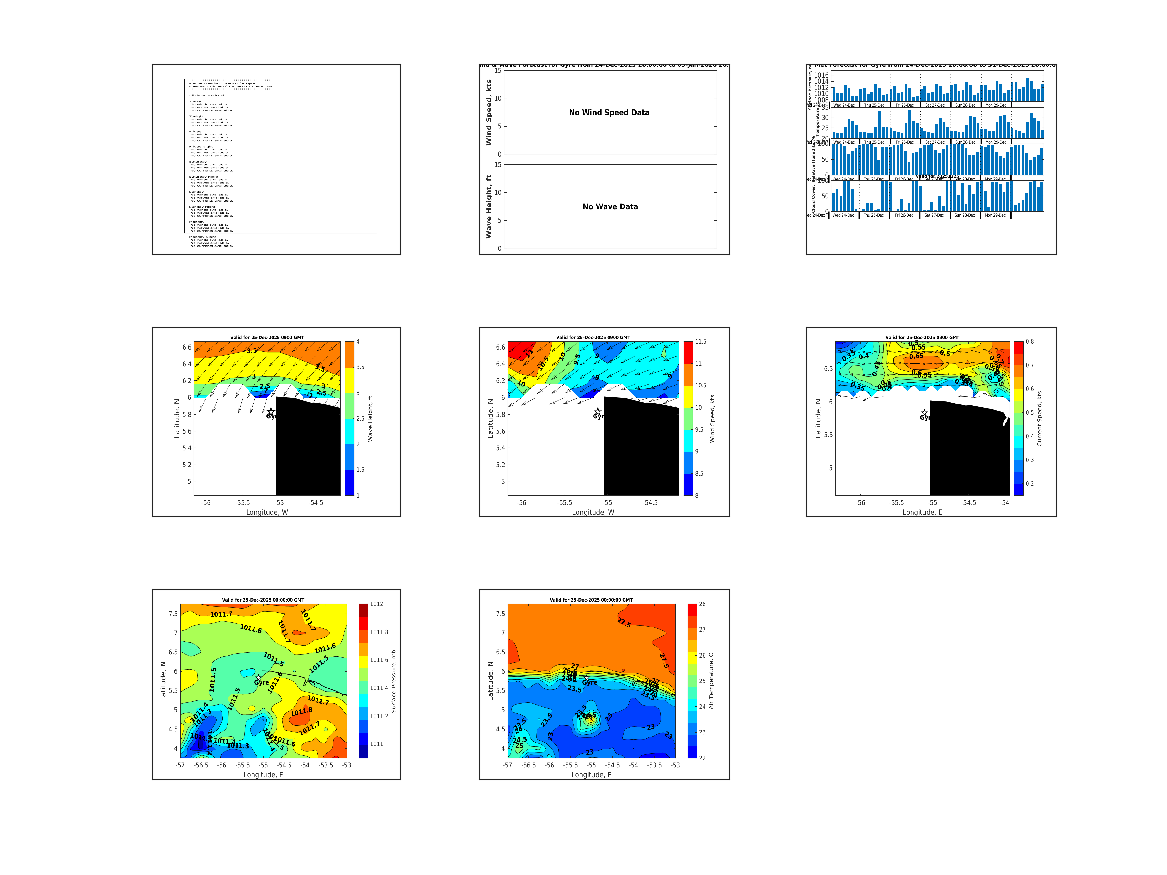Screen dimensions: 1167x875
Task: Click the surface pressure map colorbar
Action: point(363,681)
